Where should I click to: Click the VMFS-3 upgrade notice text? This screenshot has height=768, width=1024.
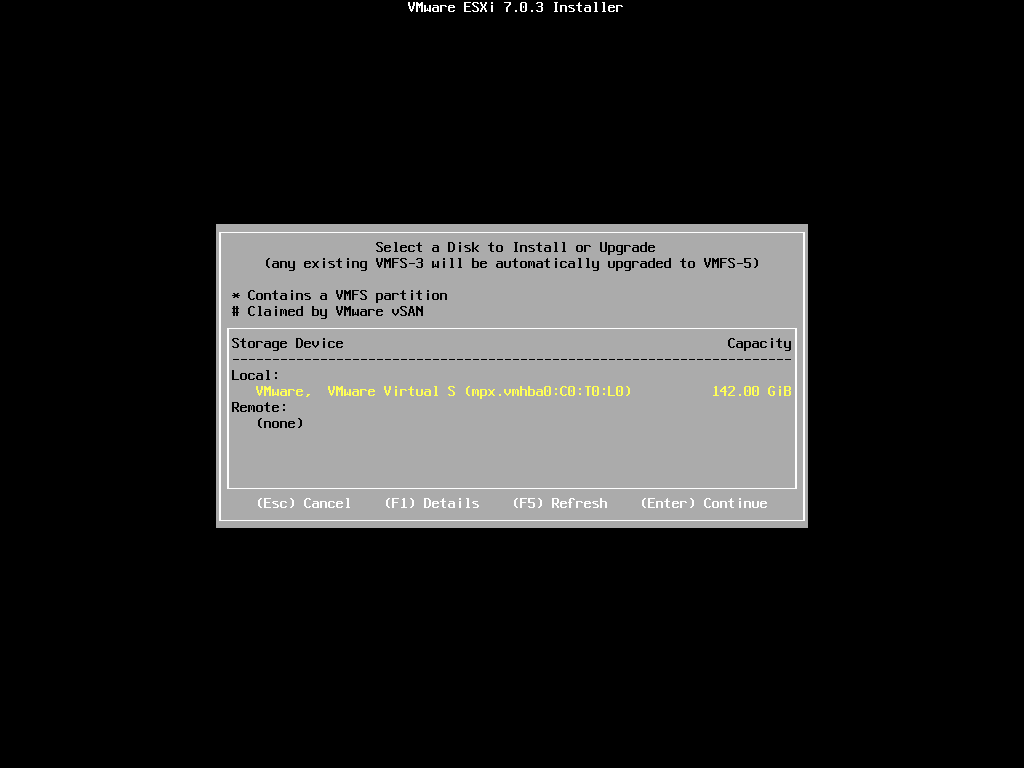(x=513, y=263)
